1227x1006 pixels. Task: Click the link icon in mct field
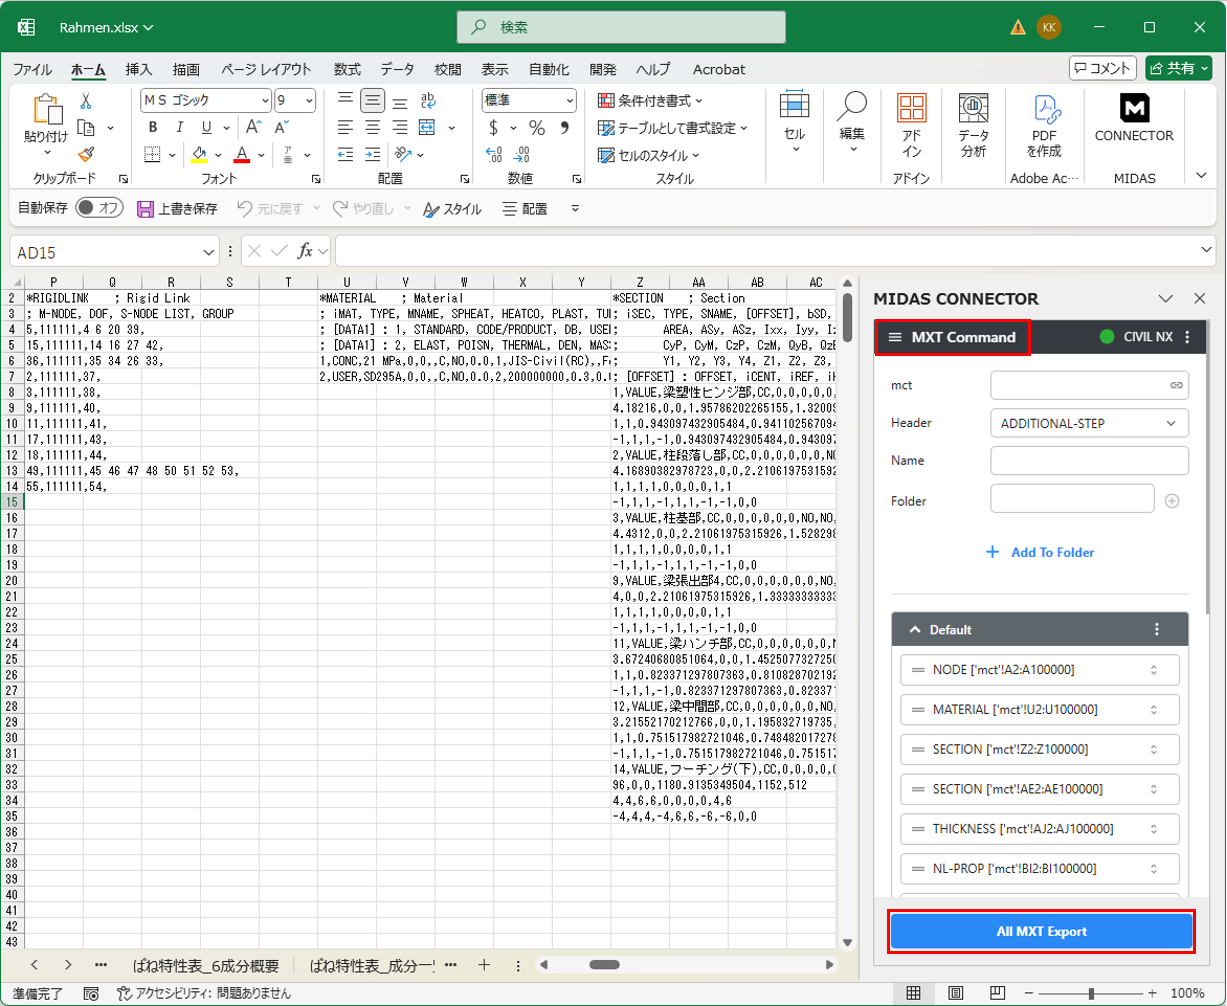pos(1177,384)
